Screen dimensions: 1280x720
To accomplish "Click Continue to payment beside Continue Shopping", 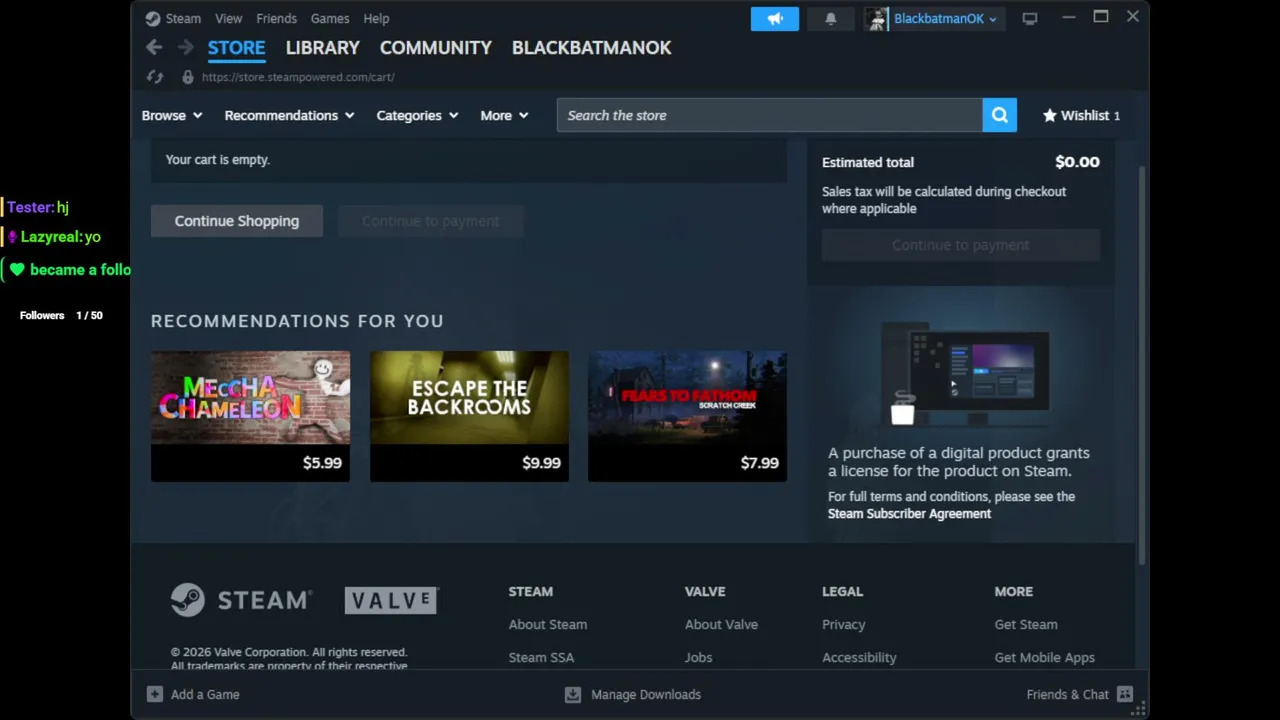I will 430,221.
